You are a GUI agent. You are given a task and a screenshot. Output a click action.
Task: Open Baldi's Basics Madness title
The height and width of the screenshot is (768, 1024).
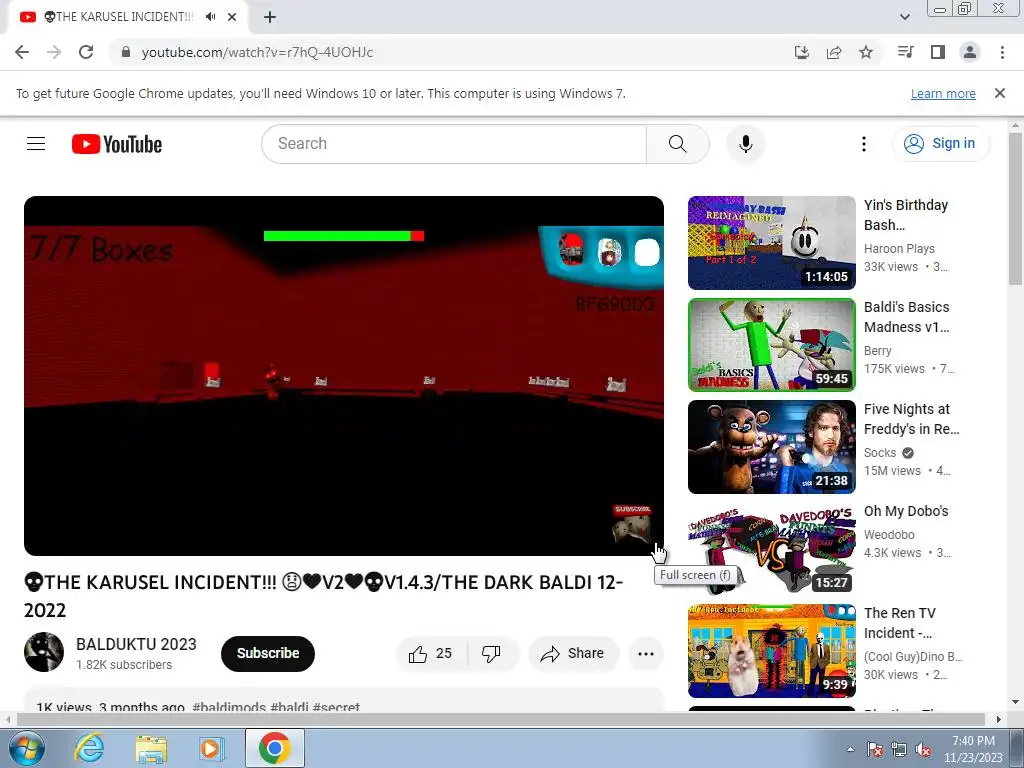pos(906,317)
